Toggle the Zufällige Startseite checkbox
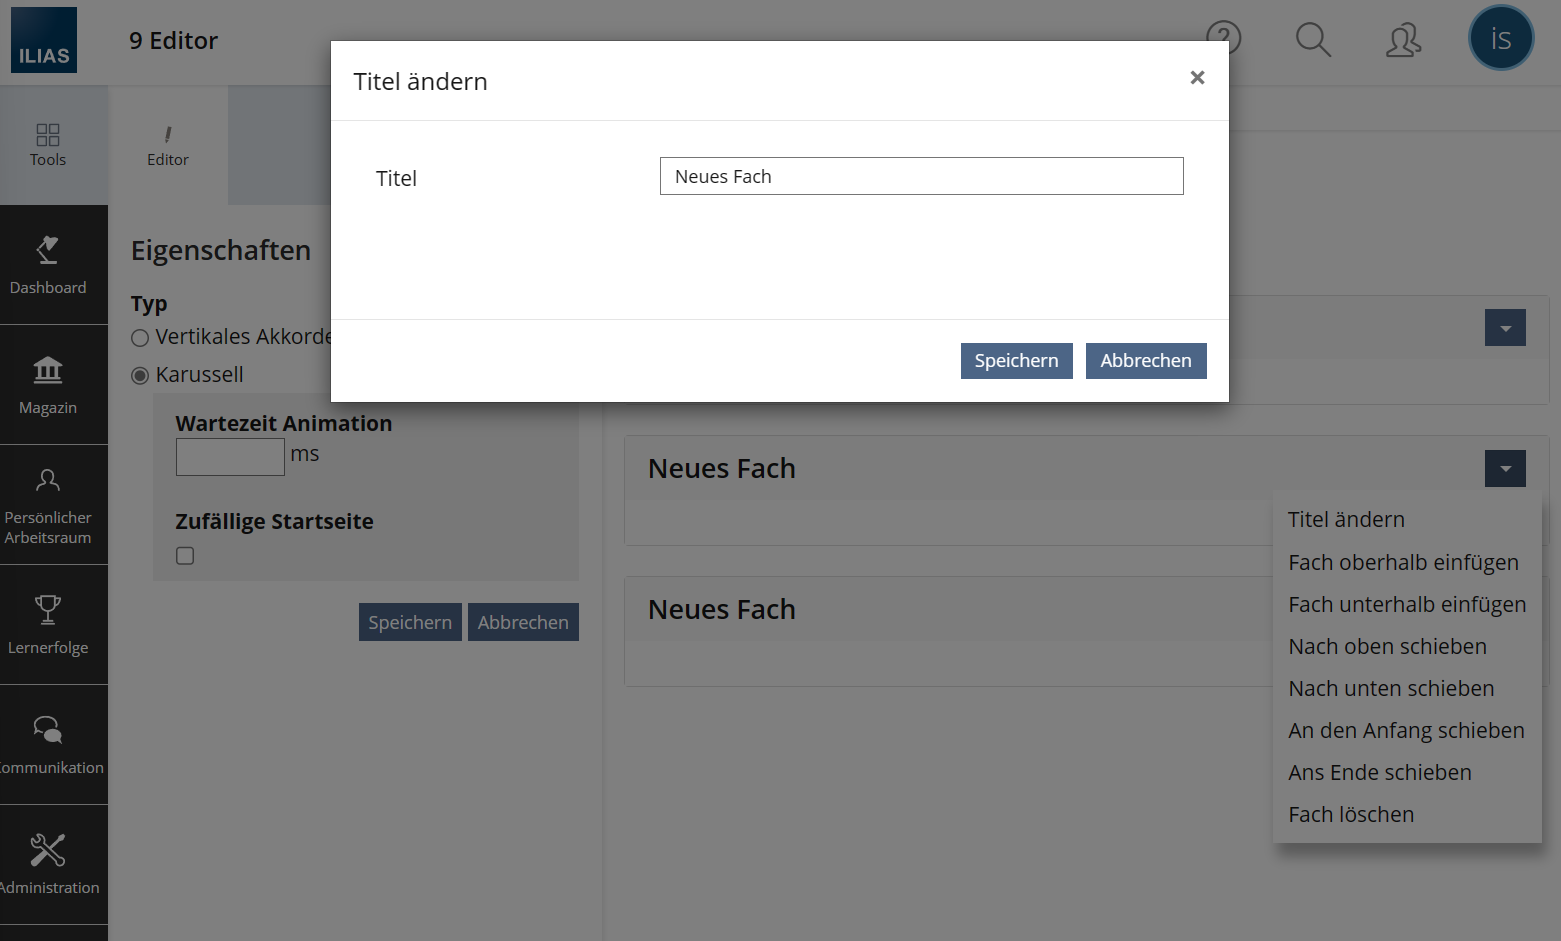The image size is (1561, 941). pos(185,556)
